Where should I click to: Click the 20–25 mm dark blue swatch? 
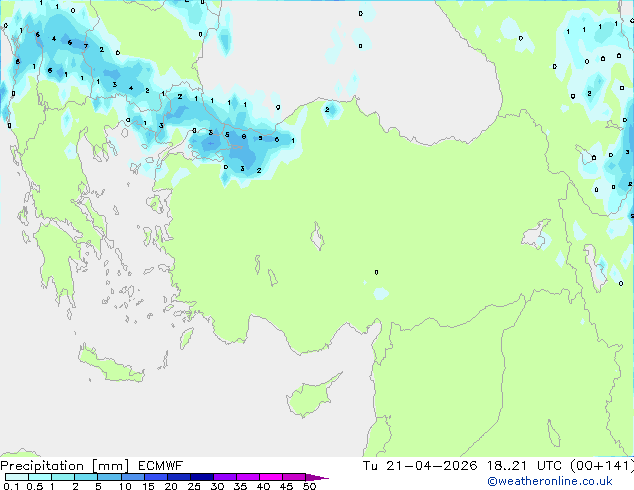point(178,477)
